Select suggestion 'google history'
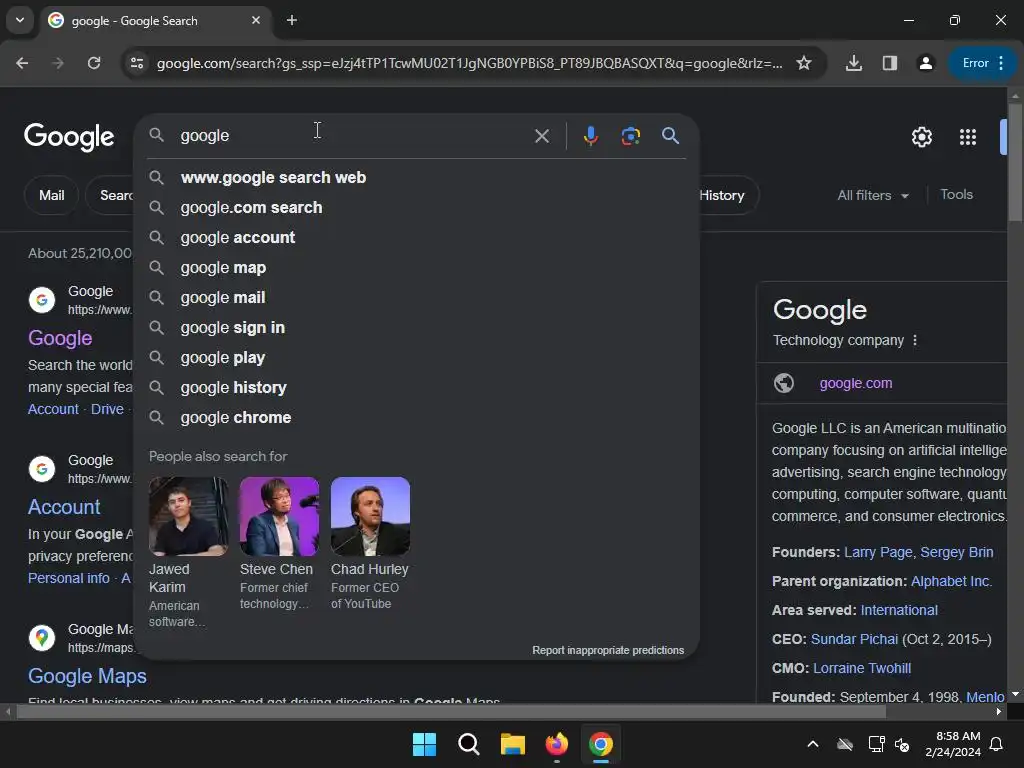 point(417,388)
